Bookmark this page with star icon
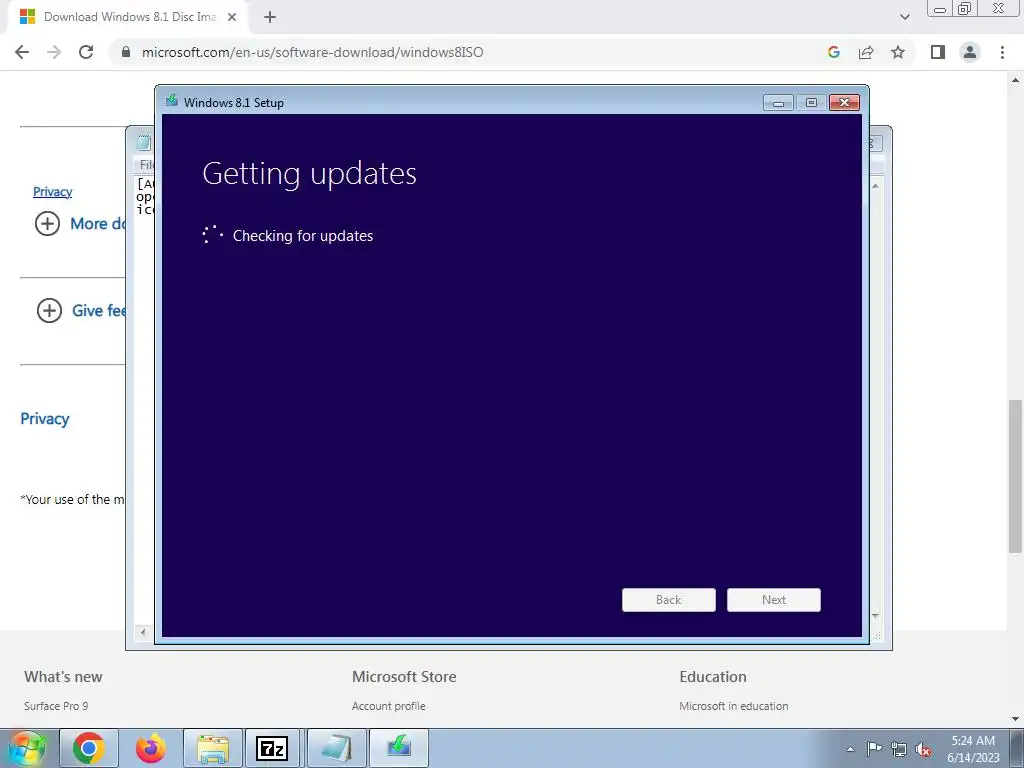Screen dimensions: 1024x768 click(x=898, y=52)
